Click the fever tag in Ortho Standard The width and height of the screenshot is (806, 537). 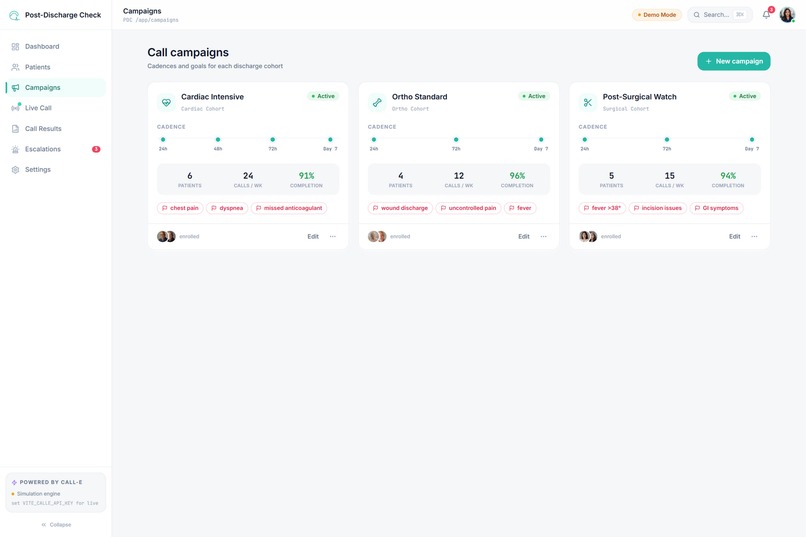pos(520,208)
